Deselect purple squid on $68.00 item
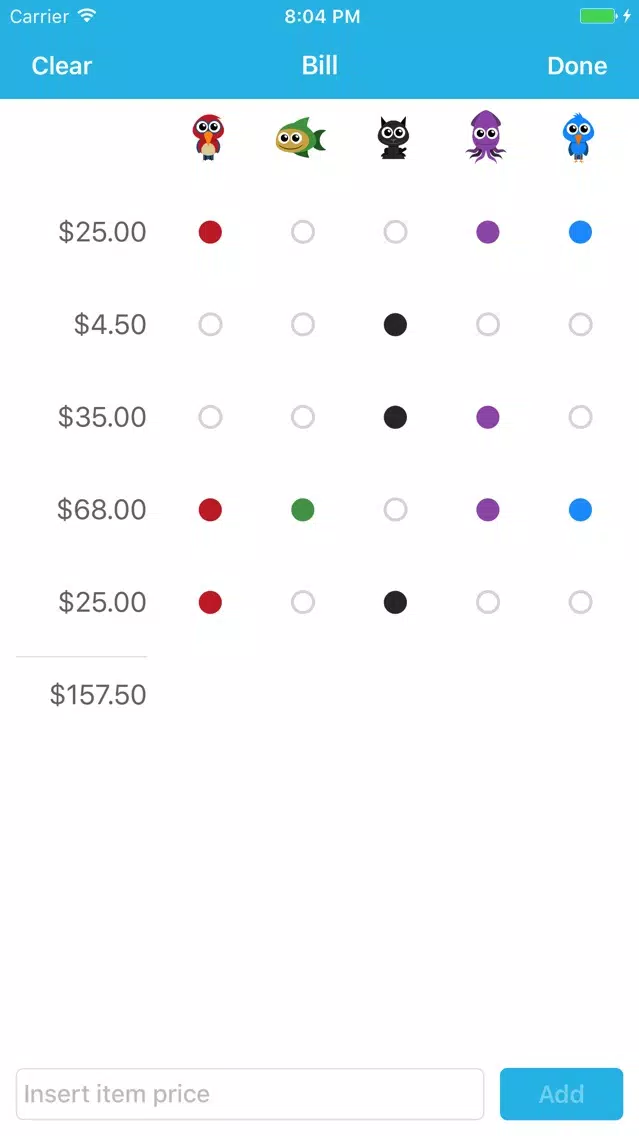This screenshot has width=639, height=1136. (x=488, y=510)
